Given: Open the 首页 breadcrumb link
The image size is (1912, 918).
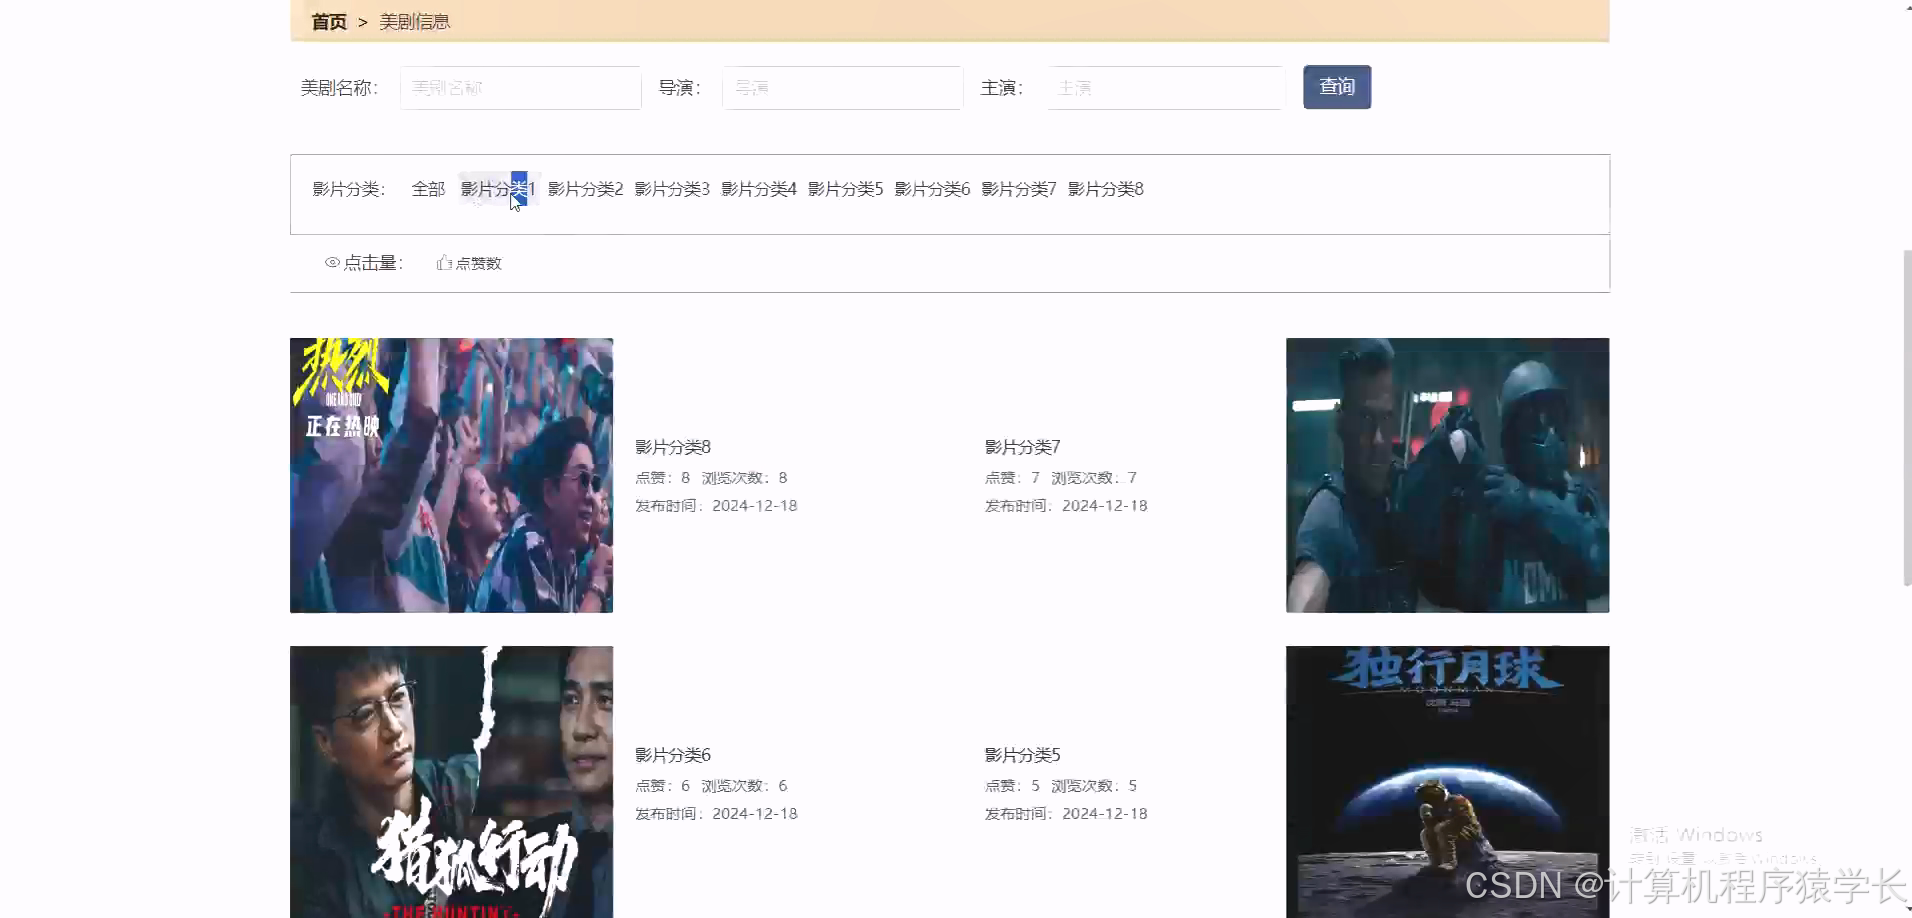Looking at the screenshot, I should tap(330, 20).
